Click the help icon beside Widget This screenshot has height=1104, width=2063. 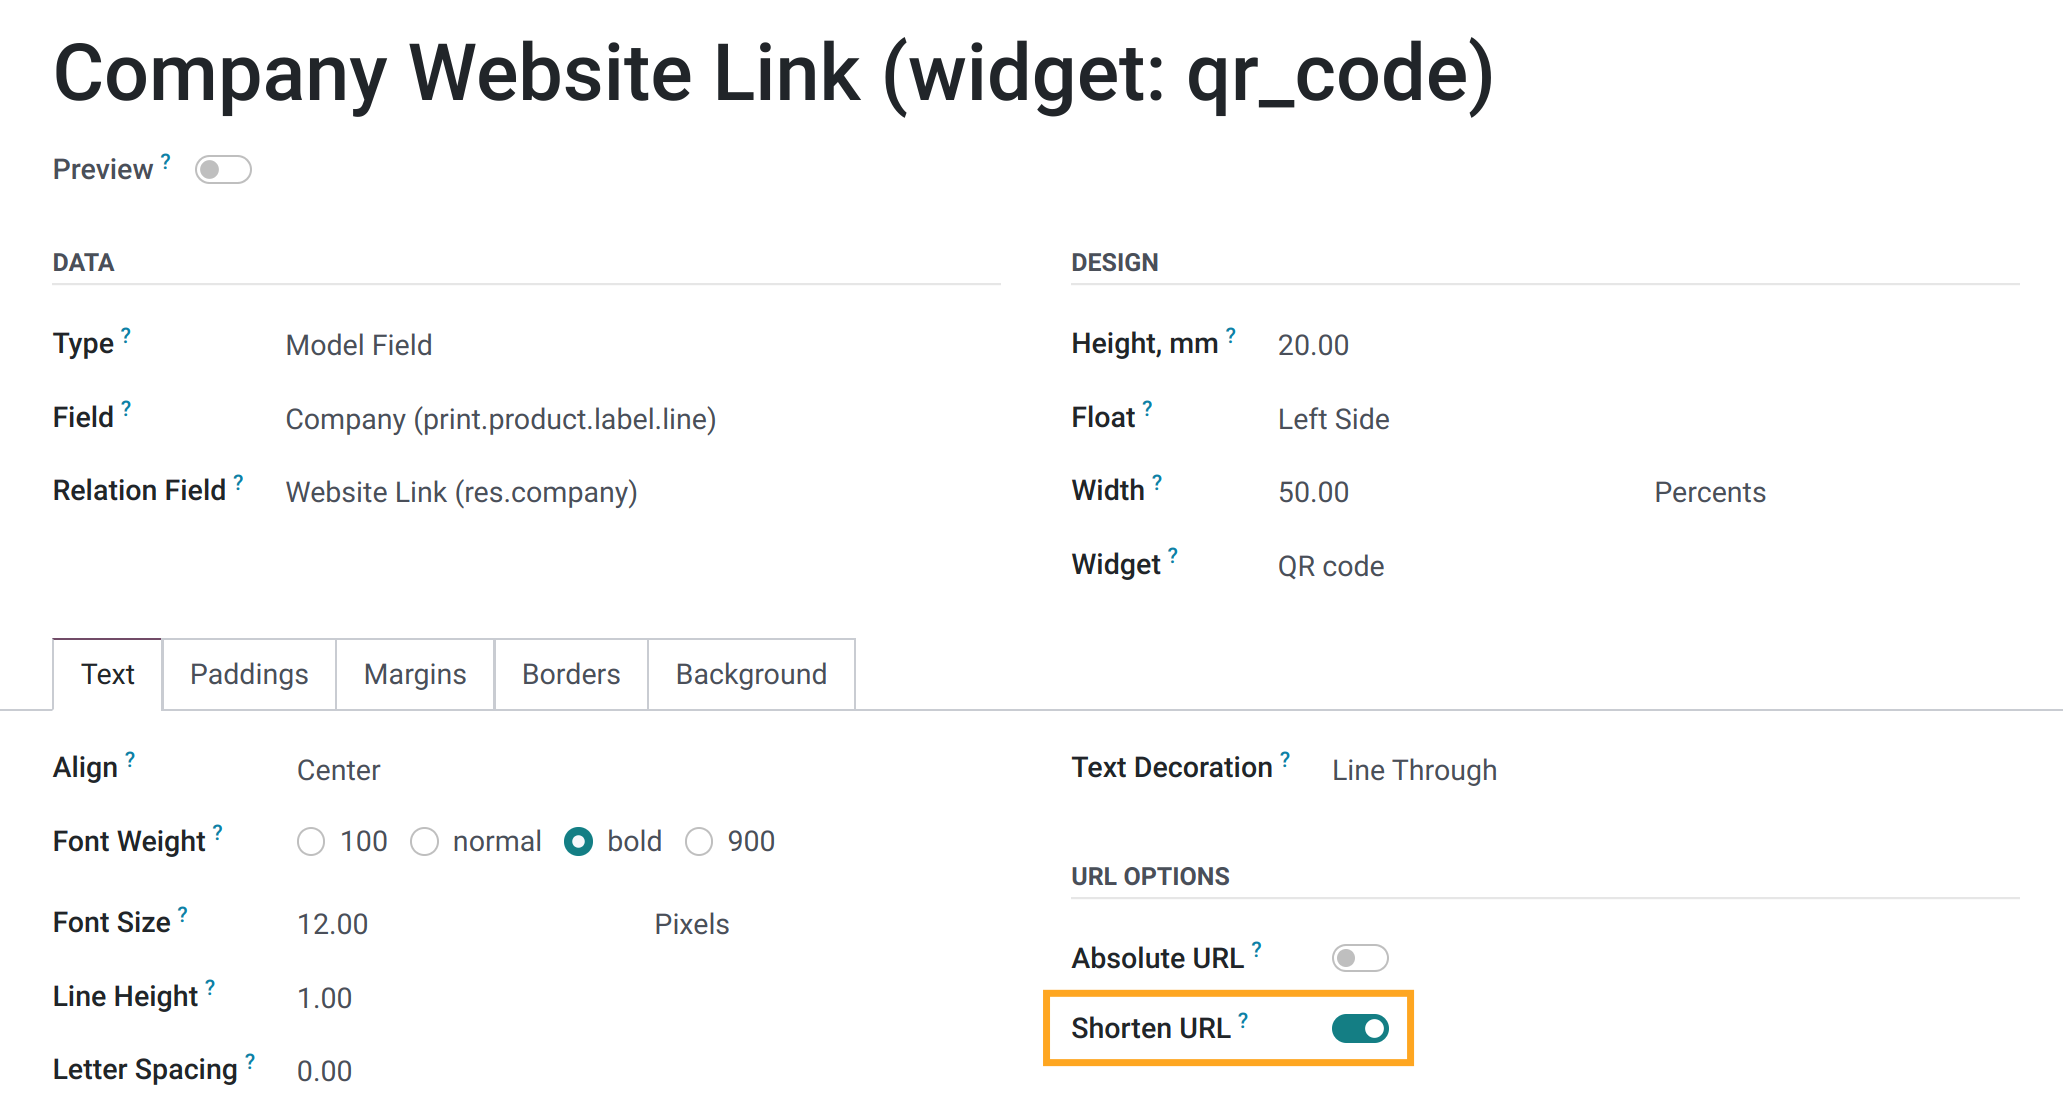[x=1173, y=553]
